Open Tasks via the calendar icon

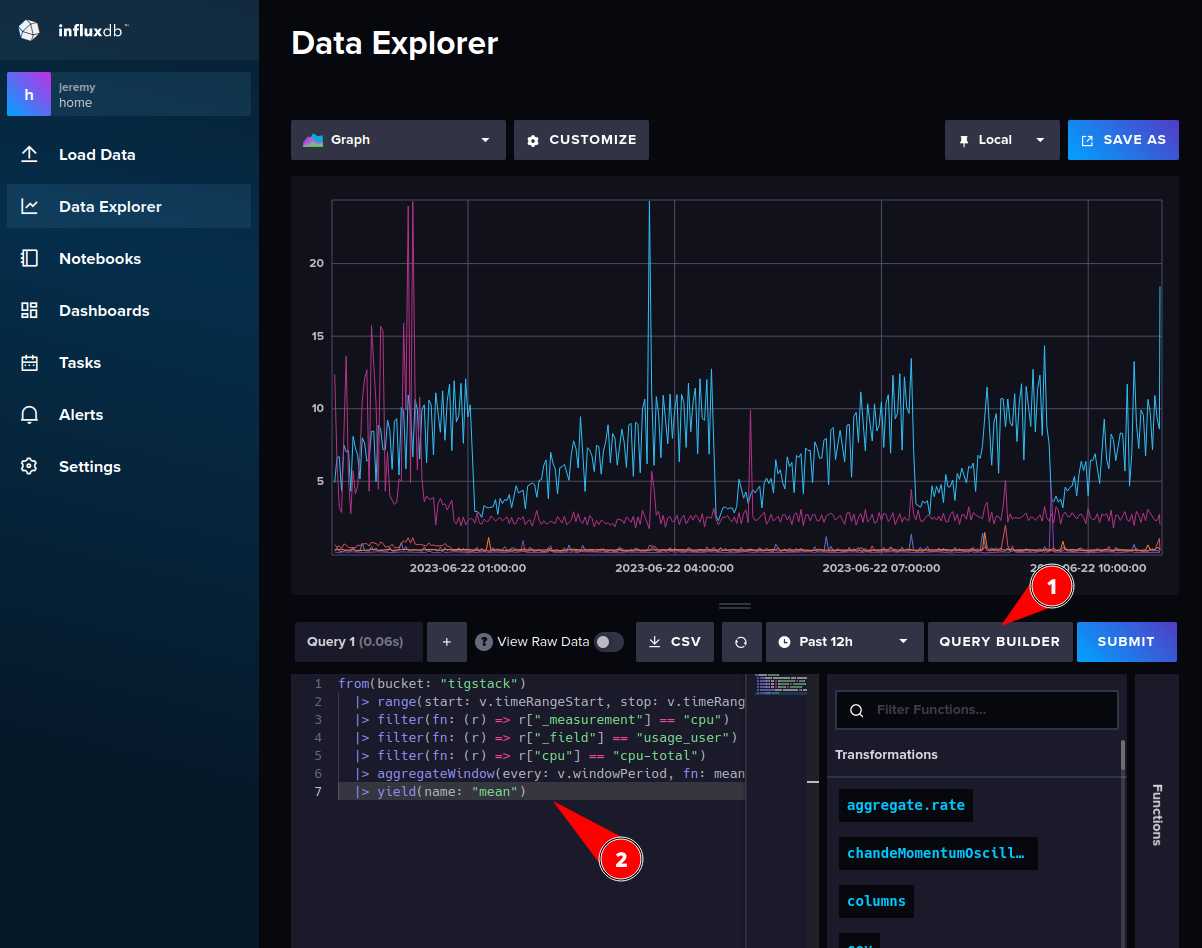point(28,362)
